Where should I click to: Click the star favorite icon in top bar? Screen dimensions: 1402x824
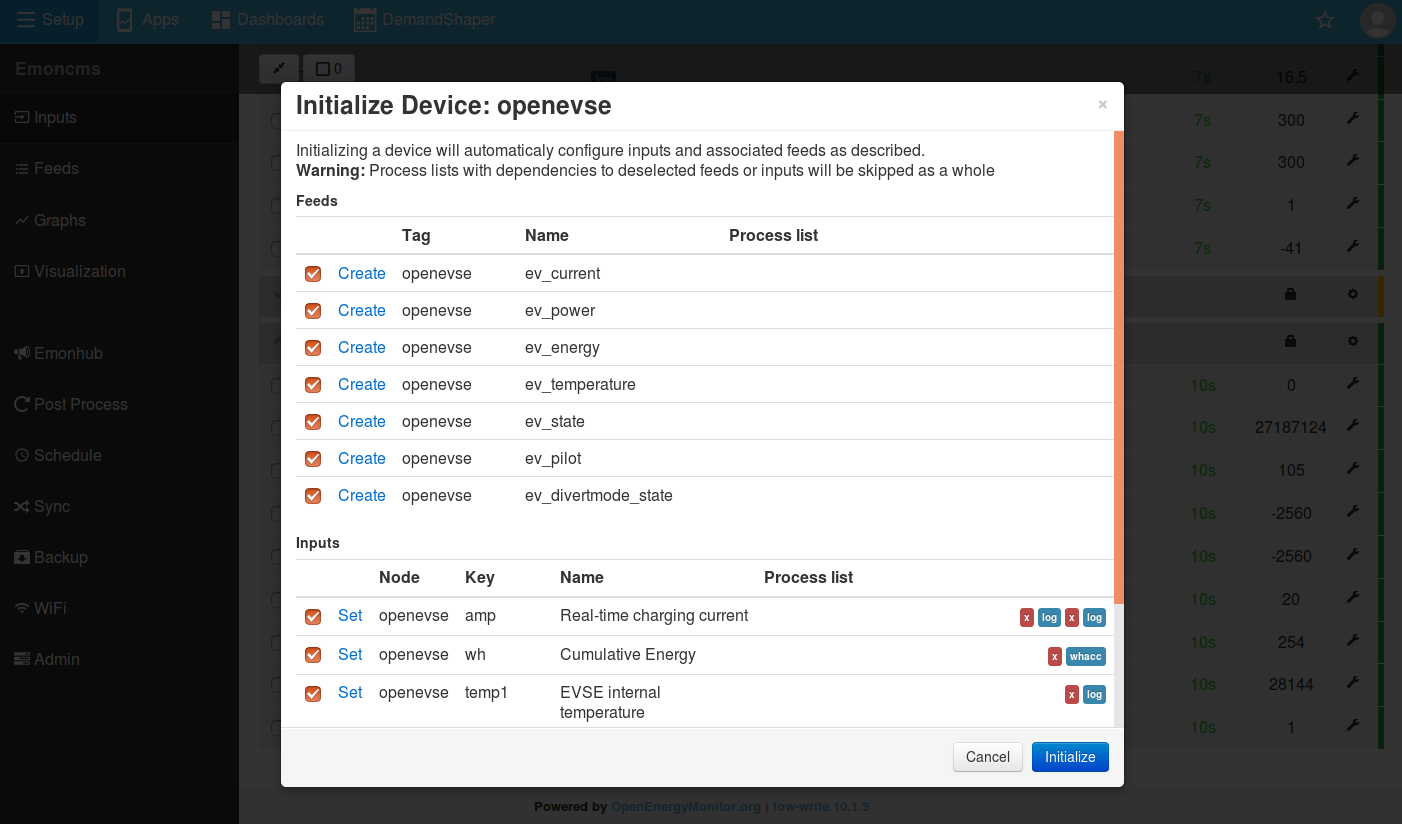point(1325,20)
